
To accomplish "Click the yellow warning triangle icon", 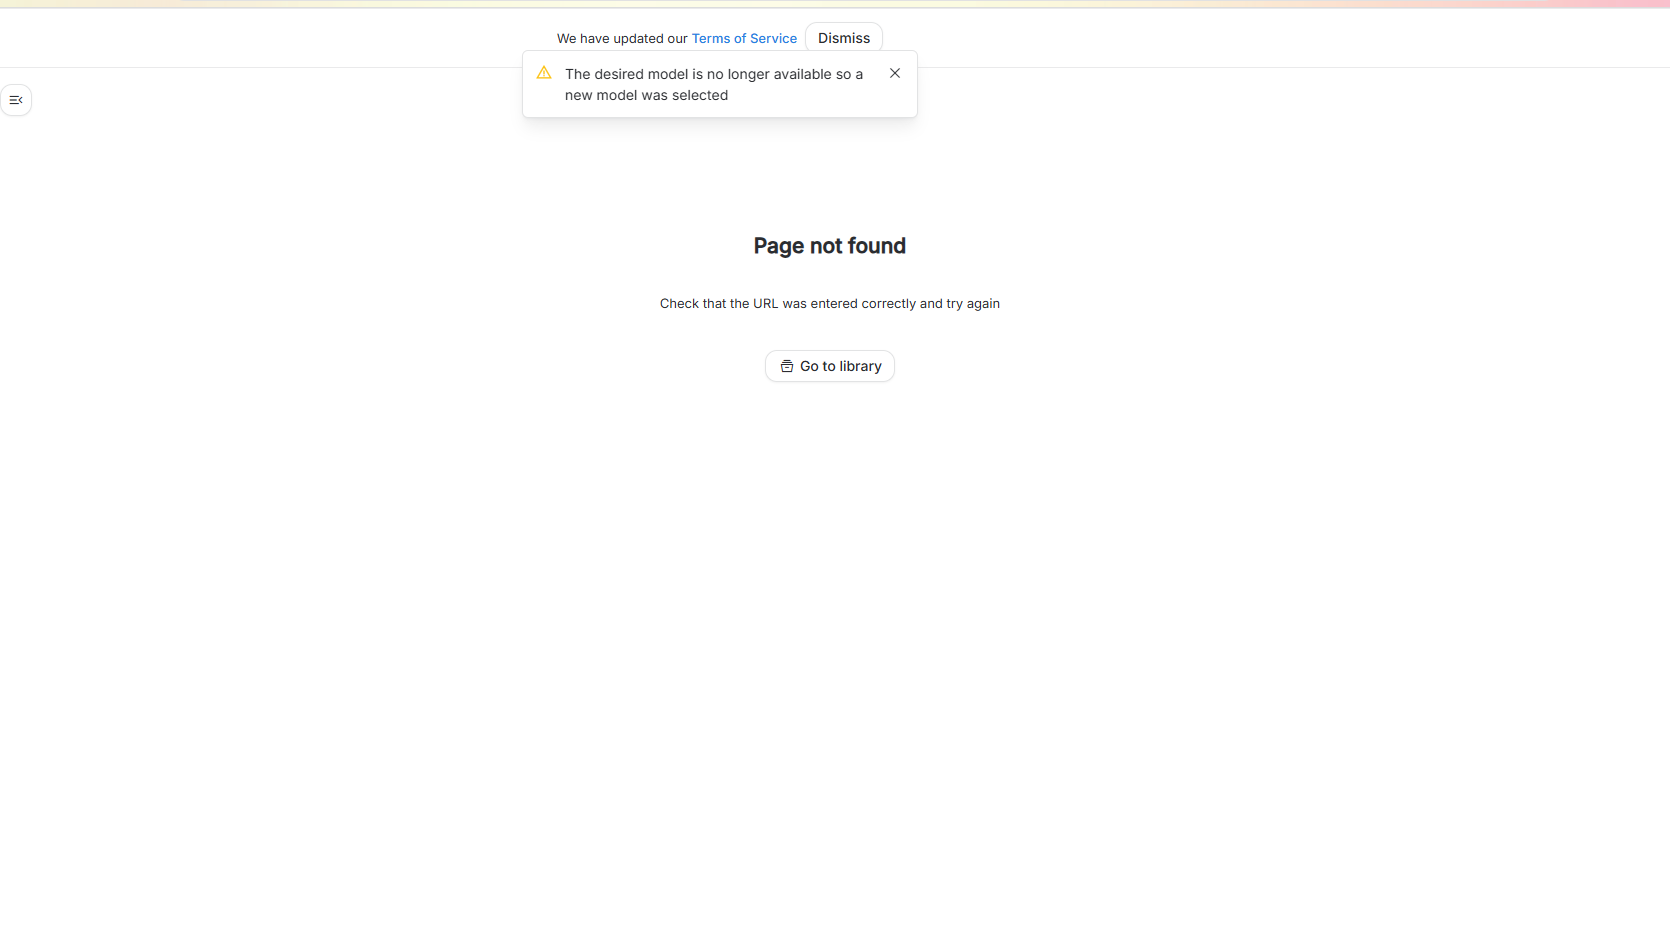I will tap(544, 73).
